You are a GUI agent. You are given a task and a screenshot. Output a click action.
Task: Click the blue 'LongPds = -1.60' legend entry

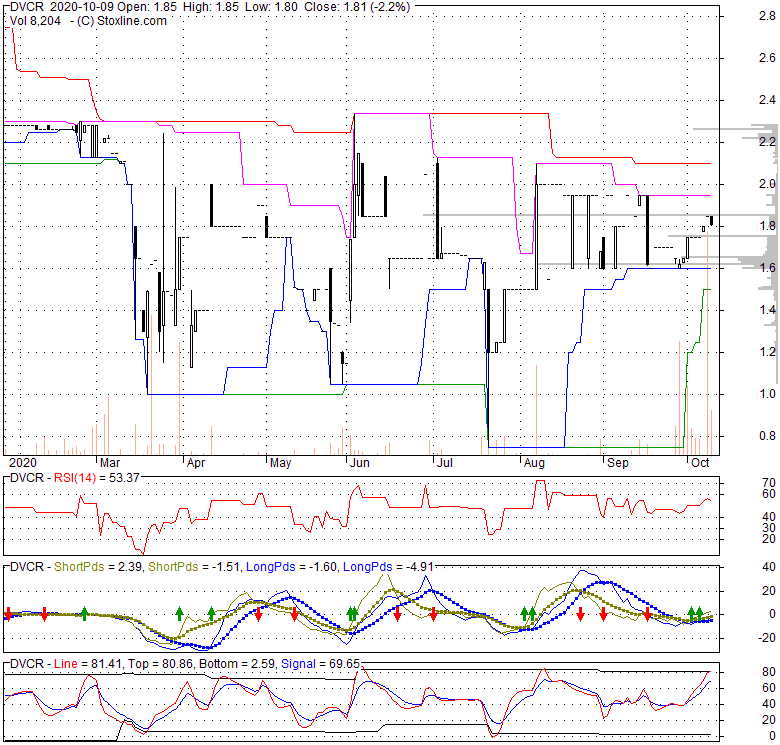click(292, 567)
